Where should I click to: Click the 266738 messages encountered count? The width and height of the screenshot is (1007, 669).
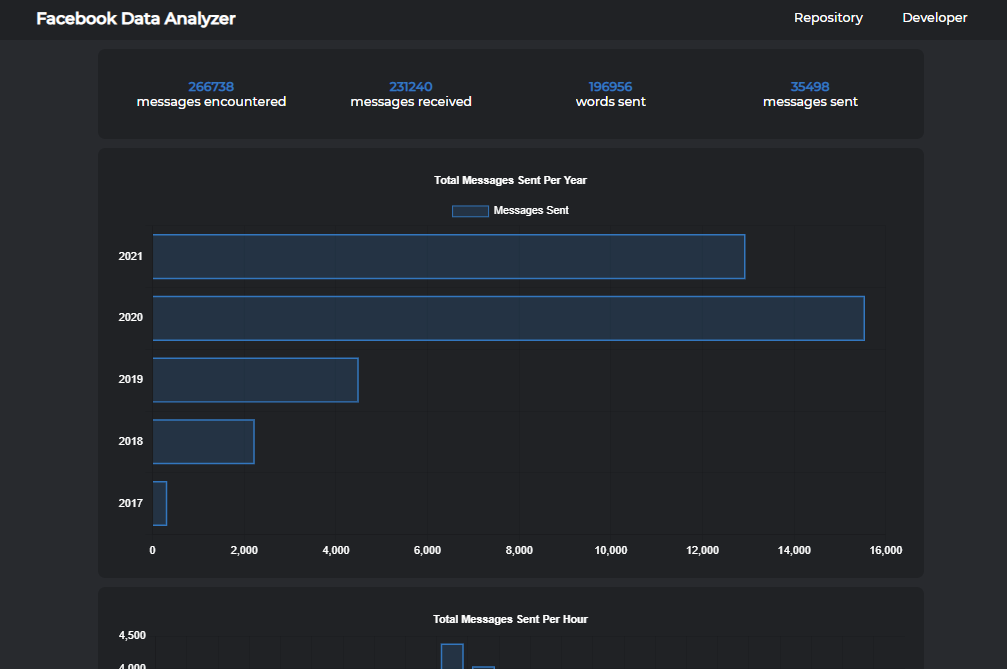(x=211, y=87)
